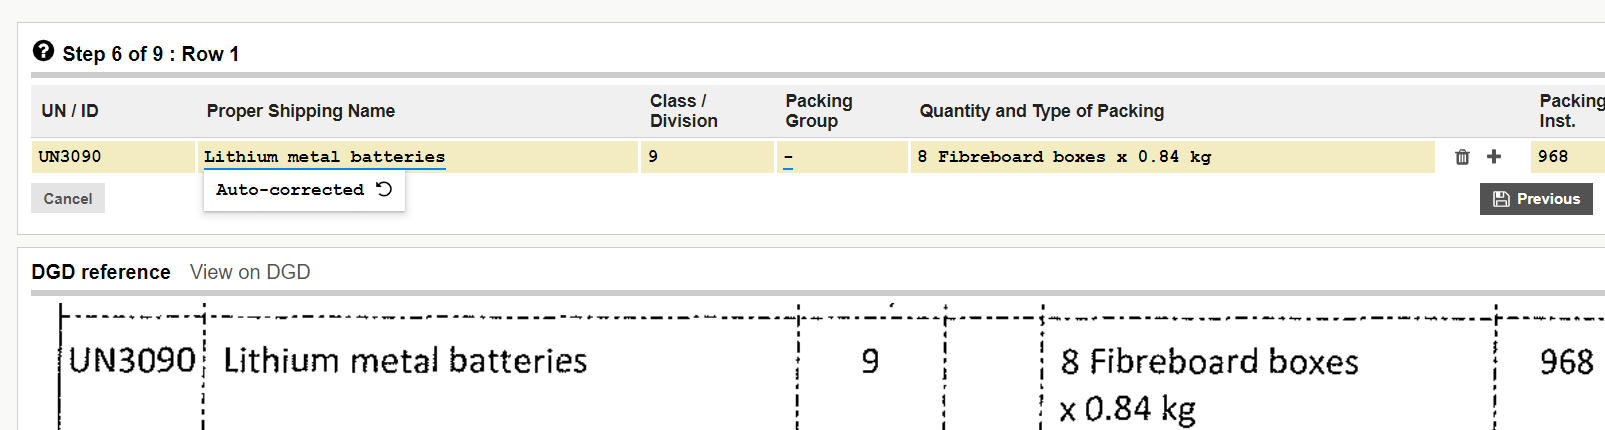Screen dimensions: 1605x430
Task: Select the Packing Group field with dash
Action: 842,157
